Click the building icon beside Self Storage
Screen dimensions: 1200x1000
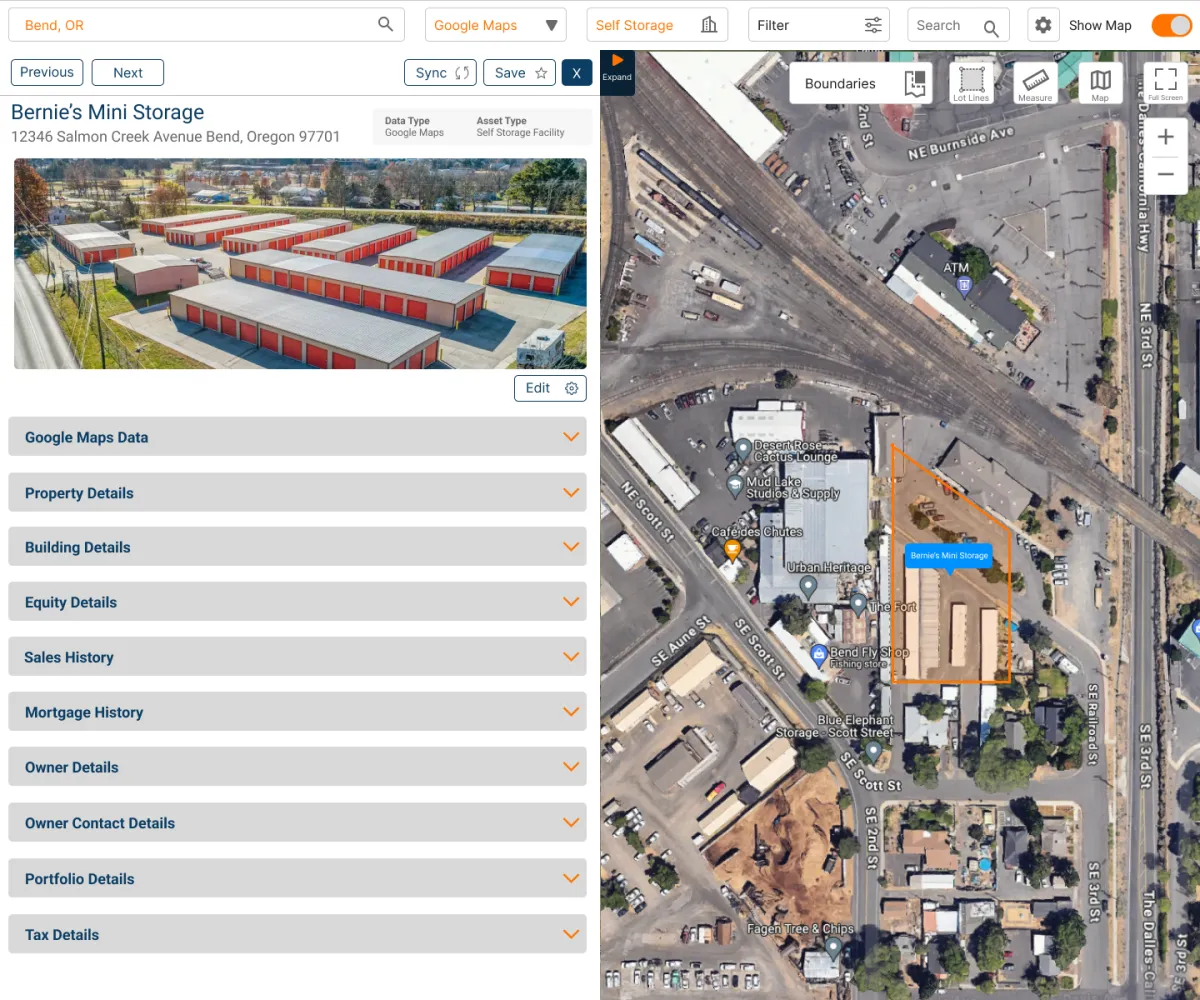click(709, 25)
